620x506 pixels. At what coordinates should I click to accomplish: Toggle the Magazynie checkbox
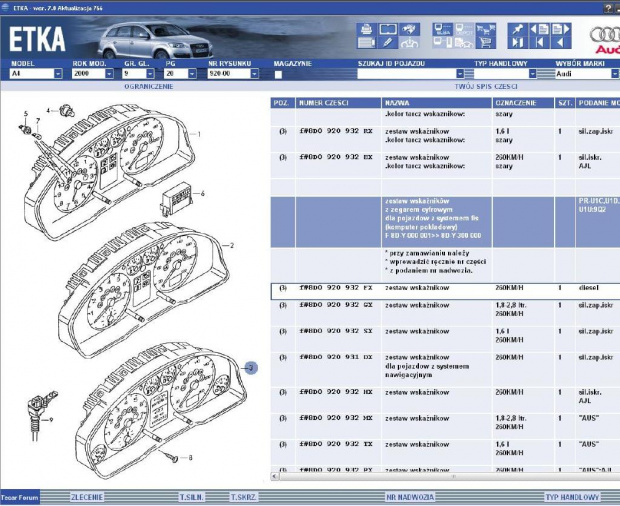pos(278,74)
